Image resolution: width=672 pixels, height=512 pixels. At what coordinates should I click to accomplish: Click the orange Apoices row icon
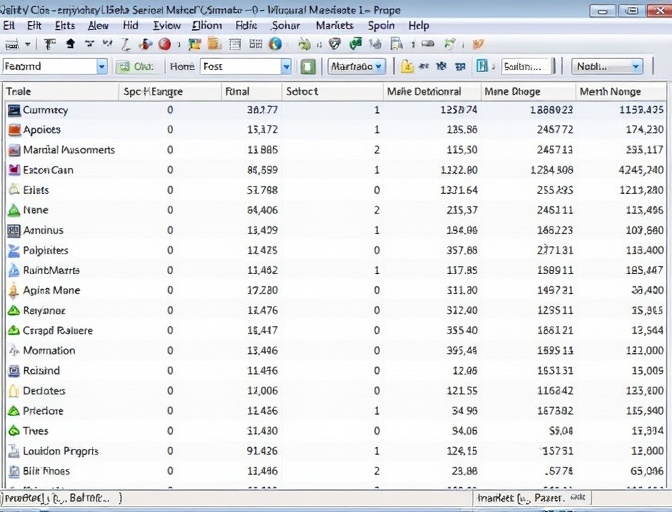14,130
